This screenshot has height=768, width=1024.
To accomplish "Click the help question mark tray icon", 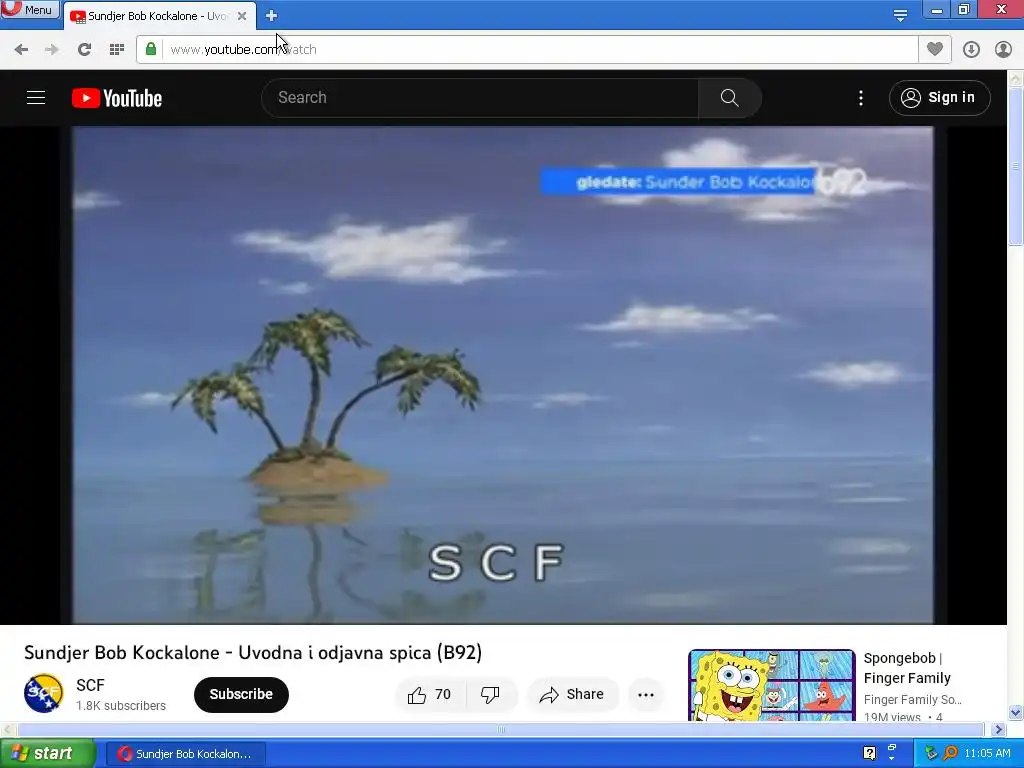I will (869, 753).
